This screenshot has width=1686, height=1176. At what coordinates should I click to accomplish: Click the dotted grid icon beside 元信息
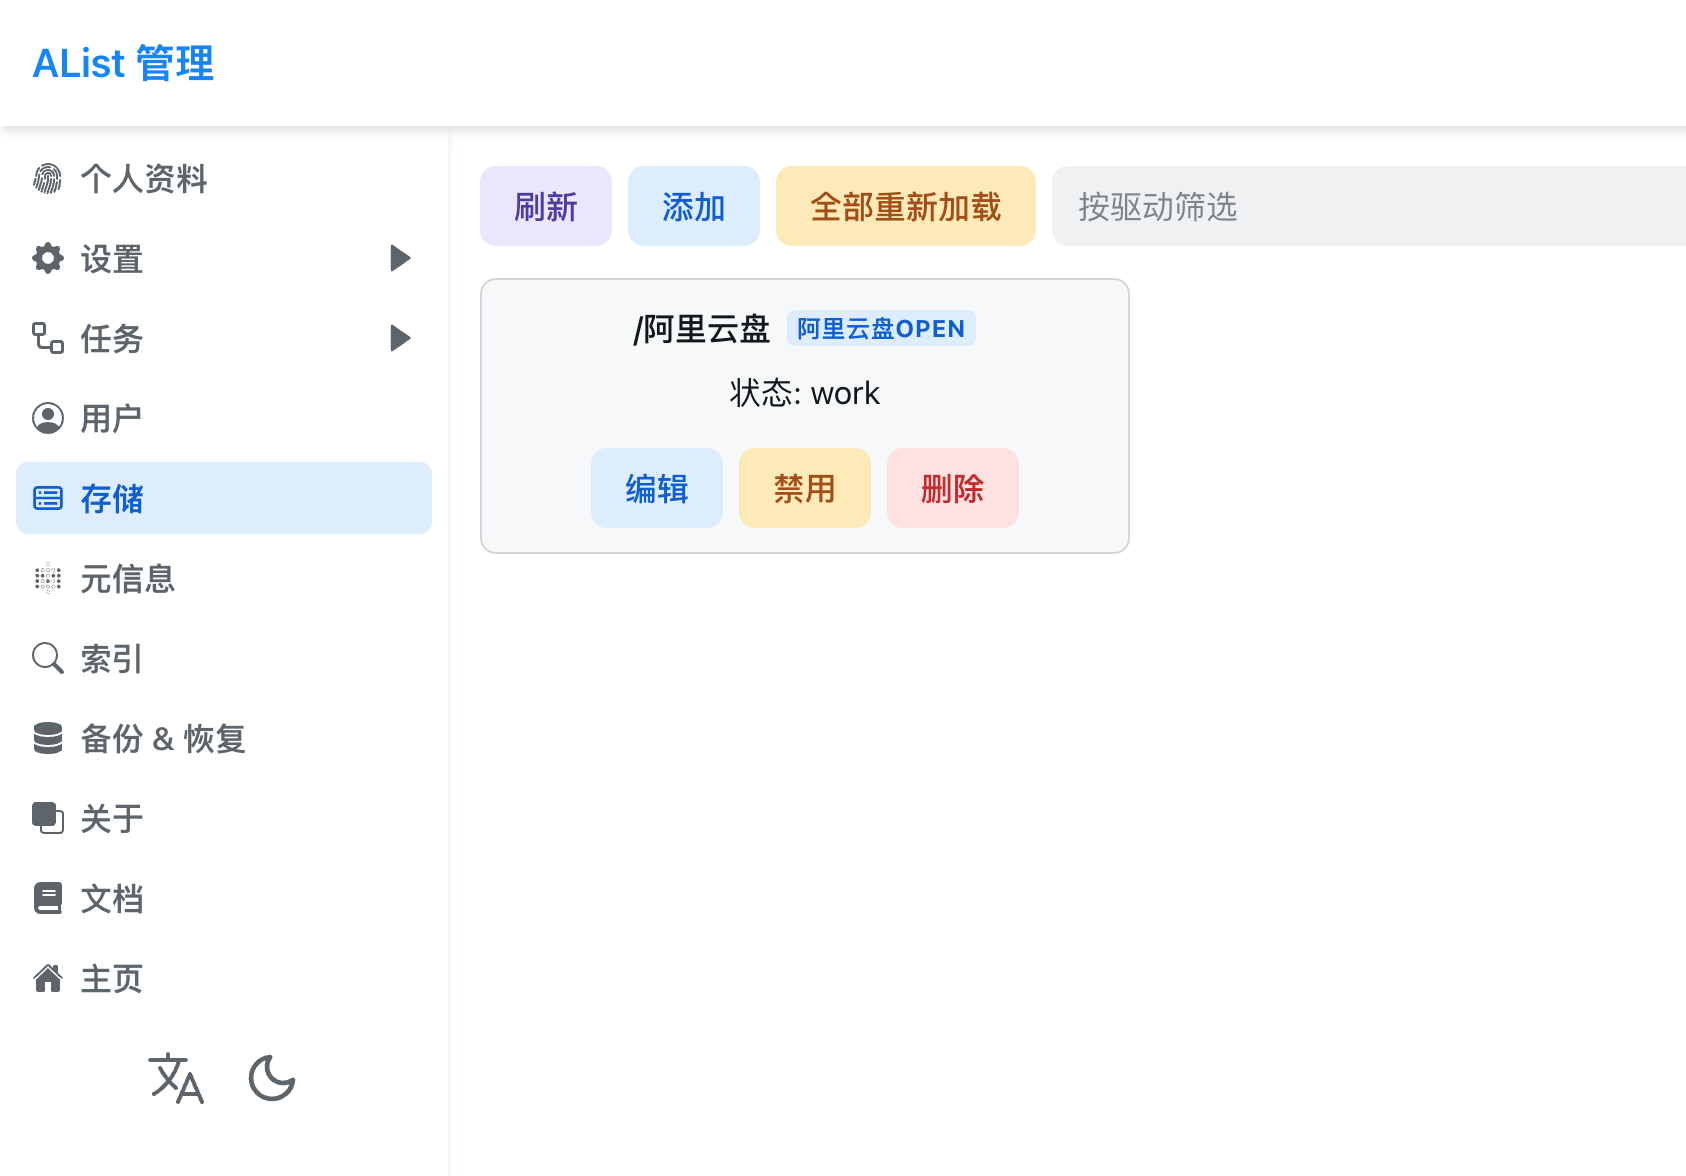(x=48, y=578)
